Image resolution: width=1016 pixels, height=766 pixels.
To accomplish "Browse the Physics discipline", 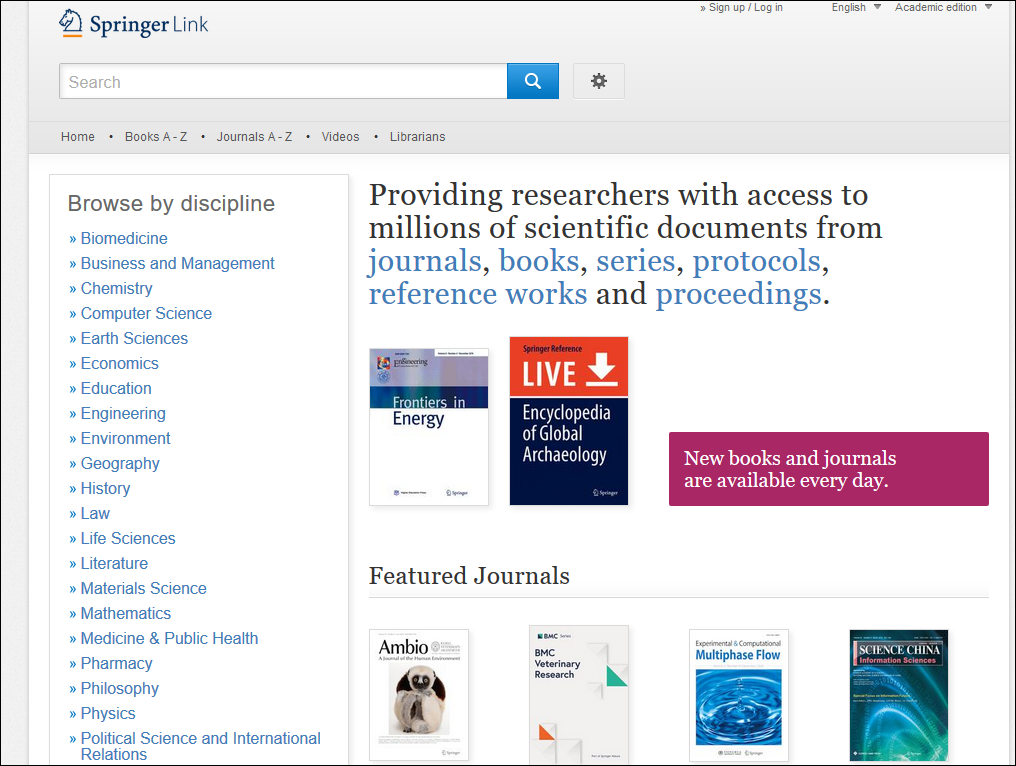I will (108, 714).
